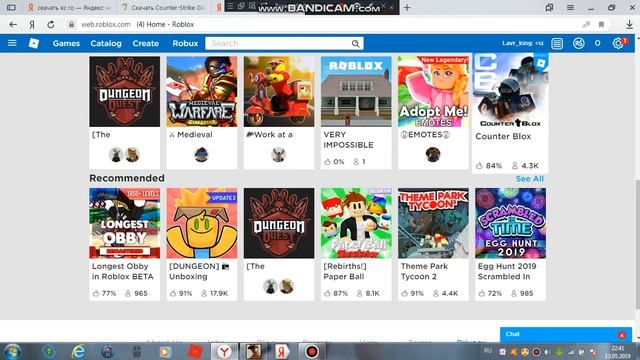The width and height of the screenshot is (640, 360).
Task: Click See All for Recommended games
Action: point(529,179)
